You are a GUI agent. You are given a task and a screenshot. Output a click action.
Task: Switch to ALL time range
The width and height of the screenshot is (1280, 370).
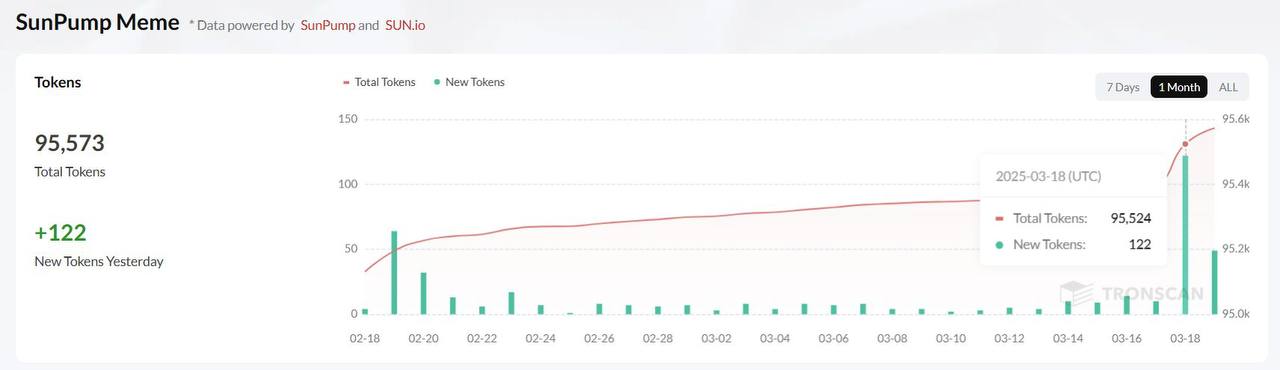(1228, 87)
